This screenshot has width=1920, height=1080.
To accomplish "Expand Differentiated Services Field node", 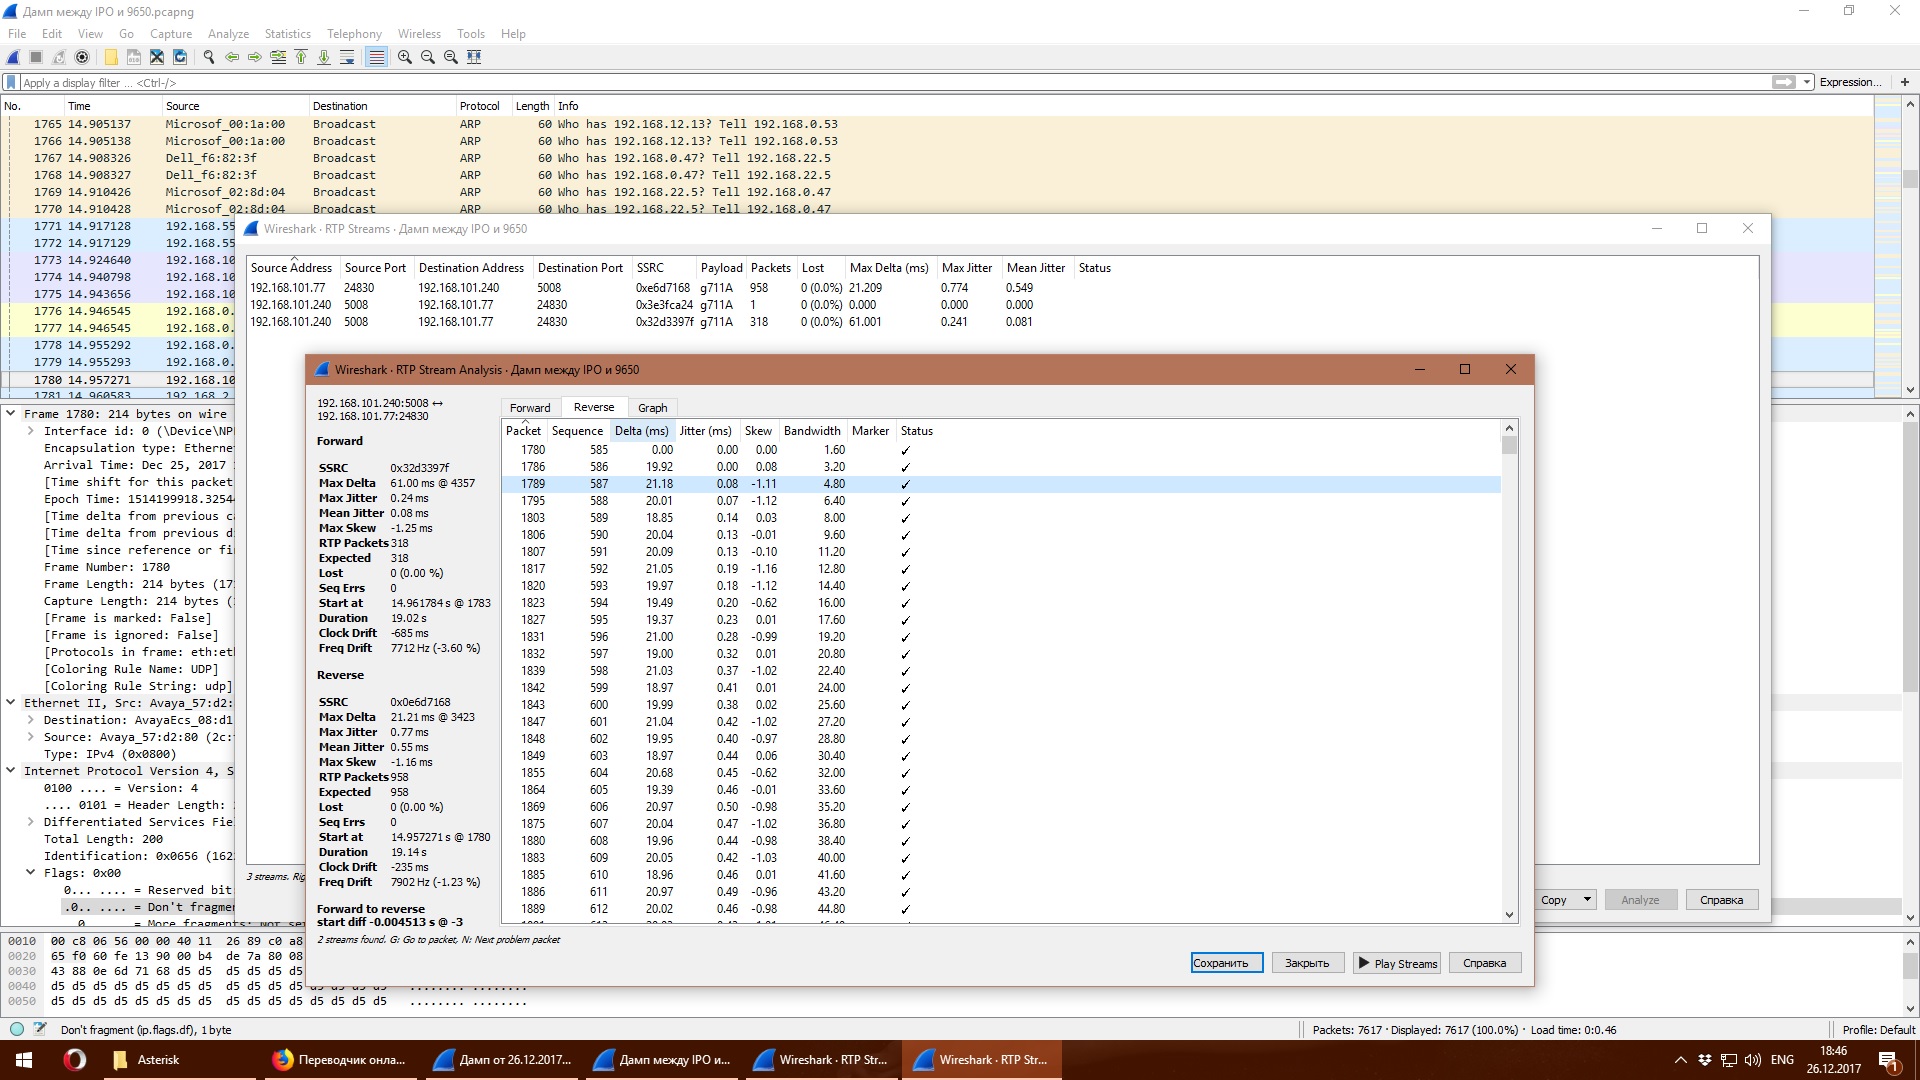I will click(x=31, y=822).
